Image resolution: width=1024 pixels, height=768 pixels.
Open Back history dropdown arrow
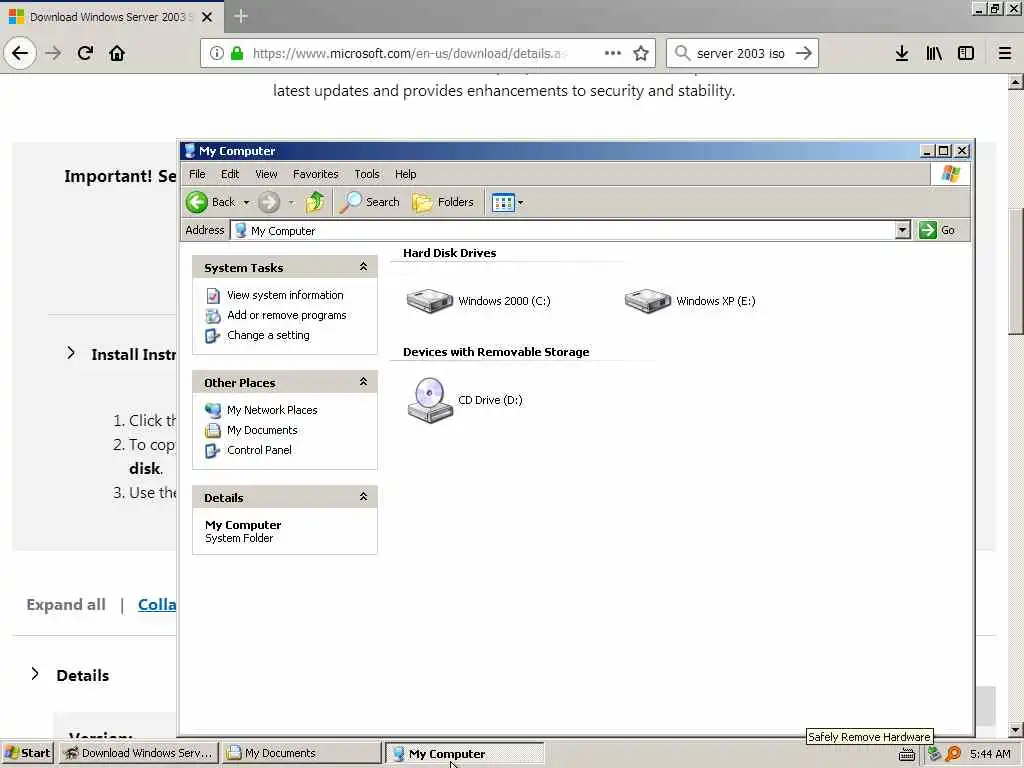(x=246, y=202)
